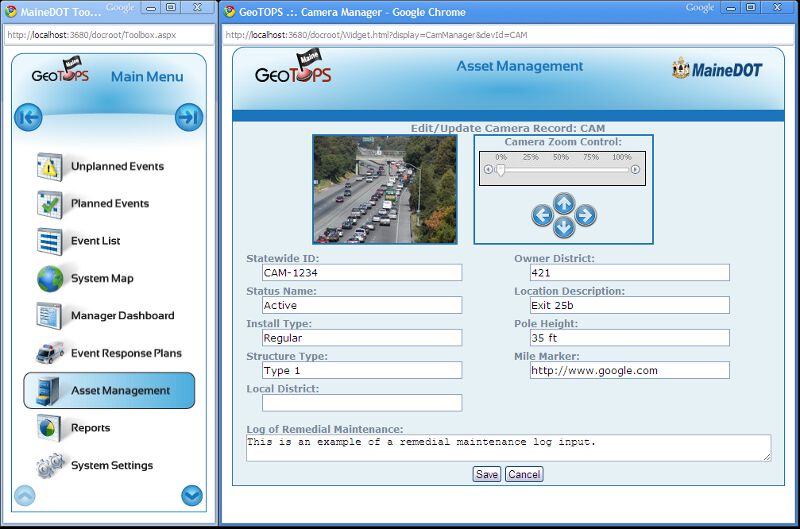
Task: Click zoom slider increase arrow
Action: pyautogui.click(x=635, y=169)
